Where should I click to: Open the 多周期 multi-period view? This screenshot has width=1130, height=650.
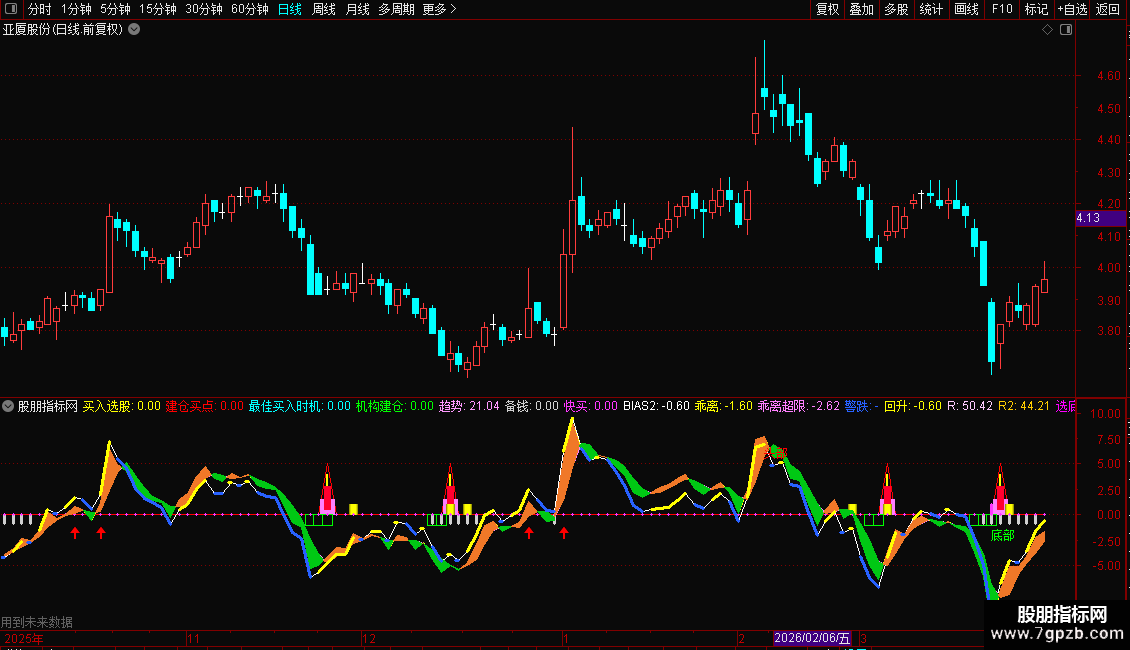pos(396,9)
